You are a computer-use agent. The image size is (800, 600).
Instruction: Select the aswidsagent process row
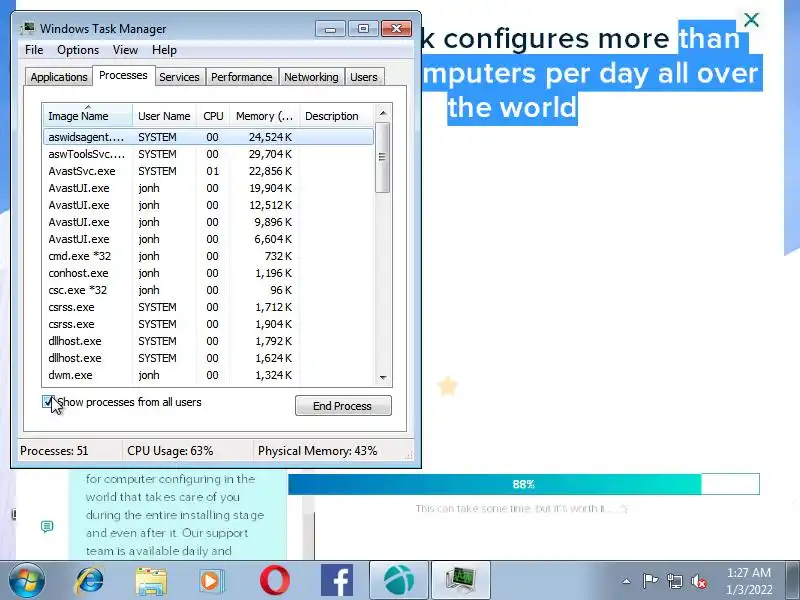pos(208,137)
